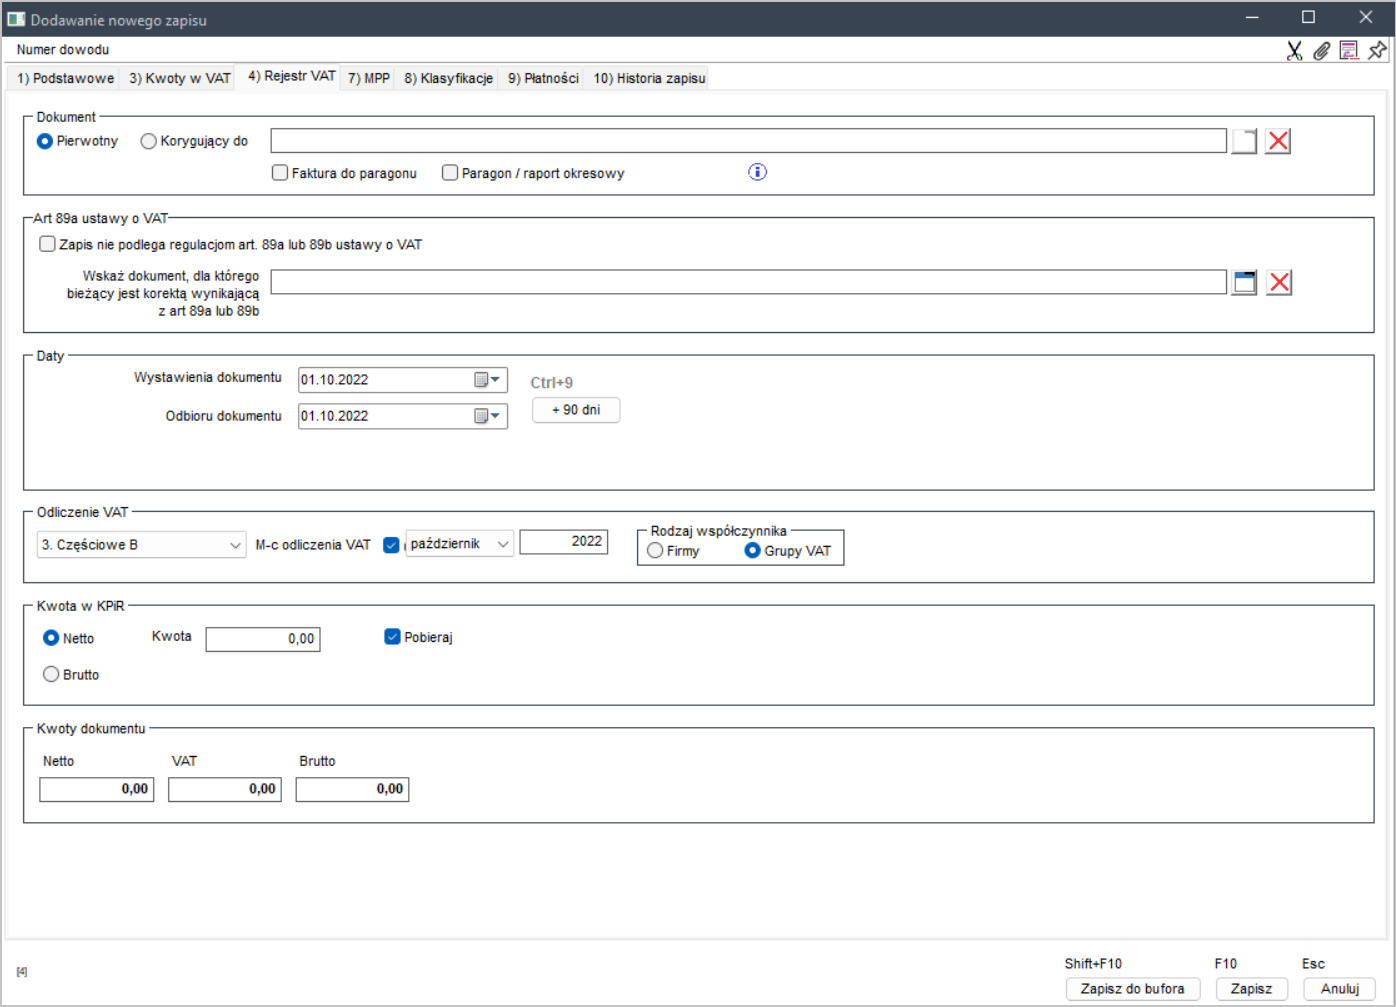Show the 10) Historia zapisu tab

click(649, 78)
